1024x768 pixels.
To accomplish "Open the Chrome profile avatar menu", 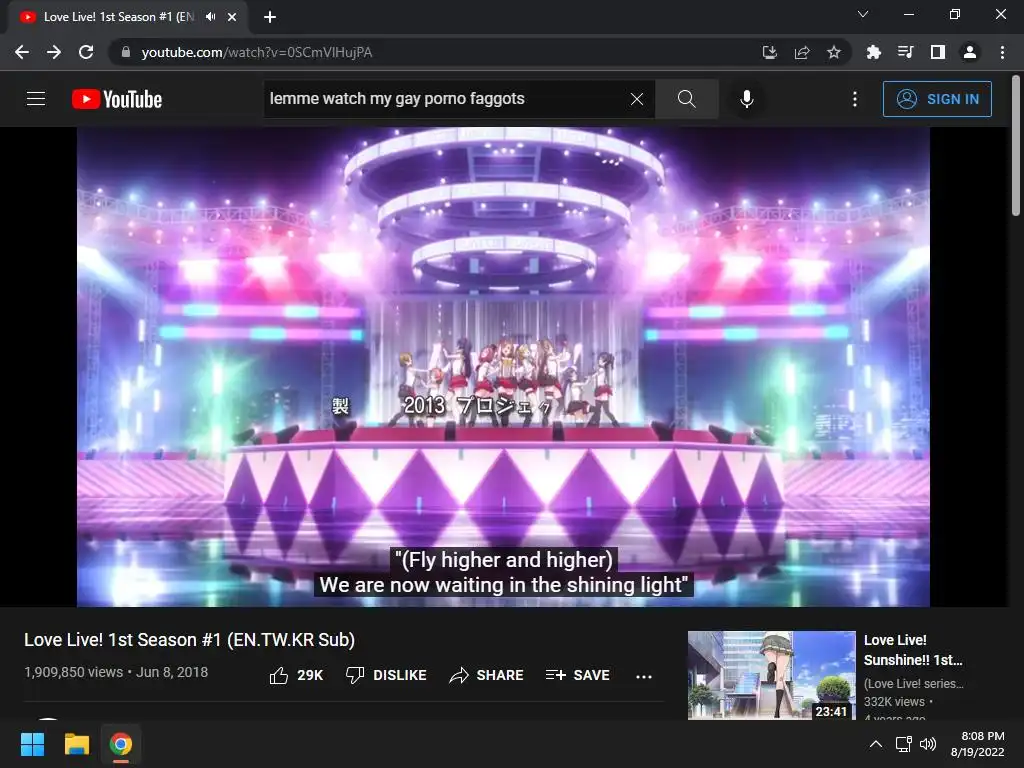I will point(970,52).
